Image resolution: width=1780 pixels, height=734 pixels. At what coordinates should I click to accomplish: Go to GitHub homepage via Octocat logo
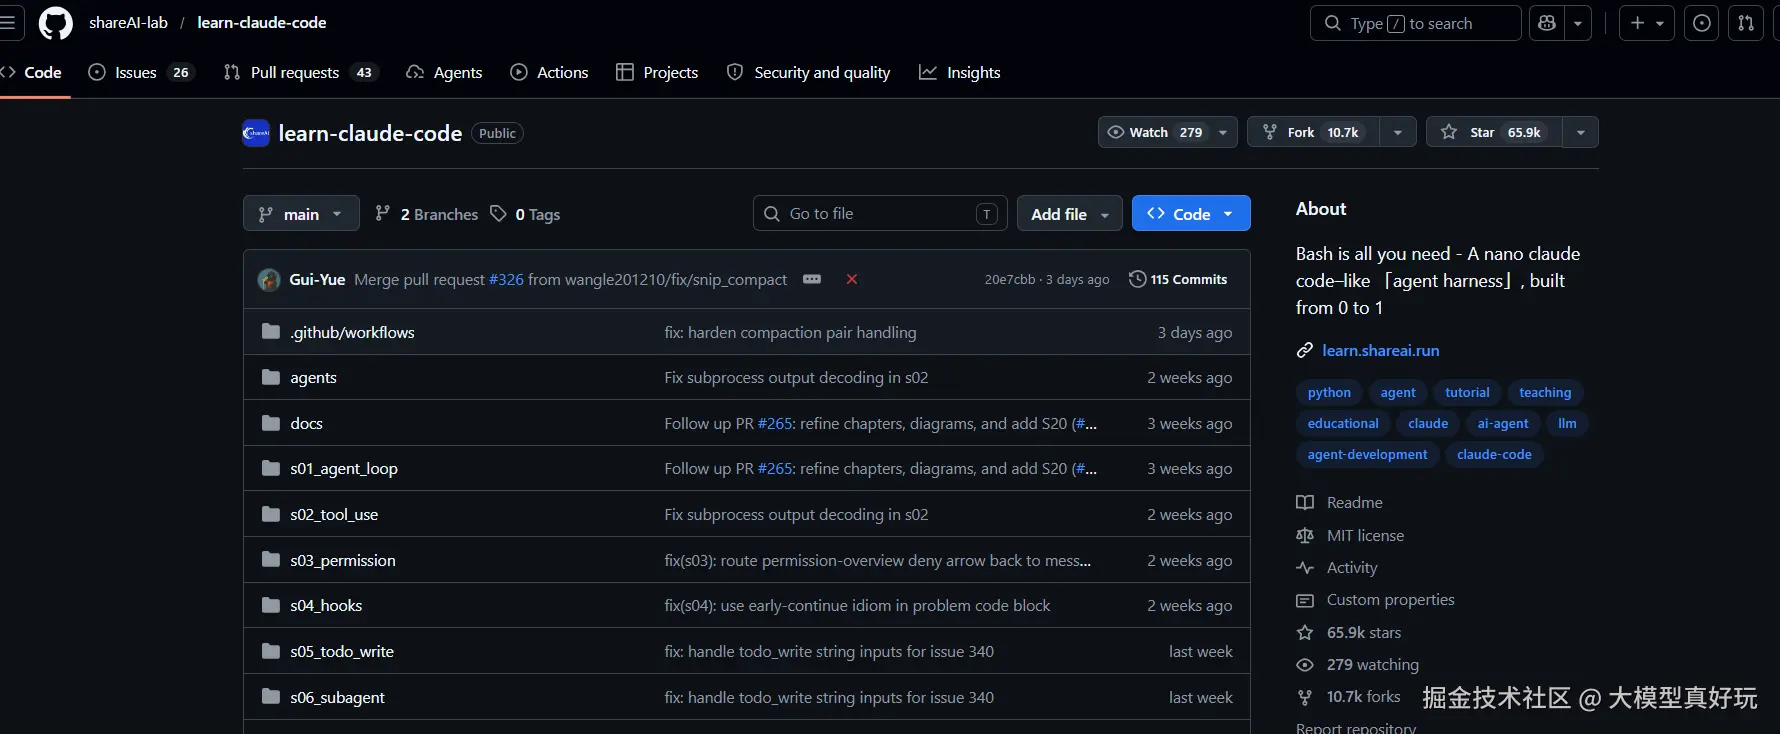[x=55, y=23]
